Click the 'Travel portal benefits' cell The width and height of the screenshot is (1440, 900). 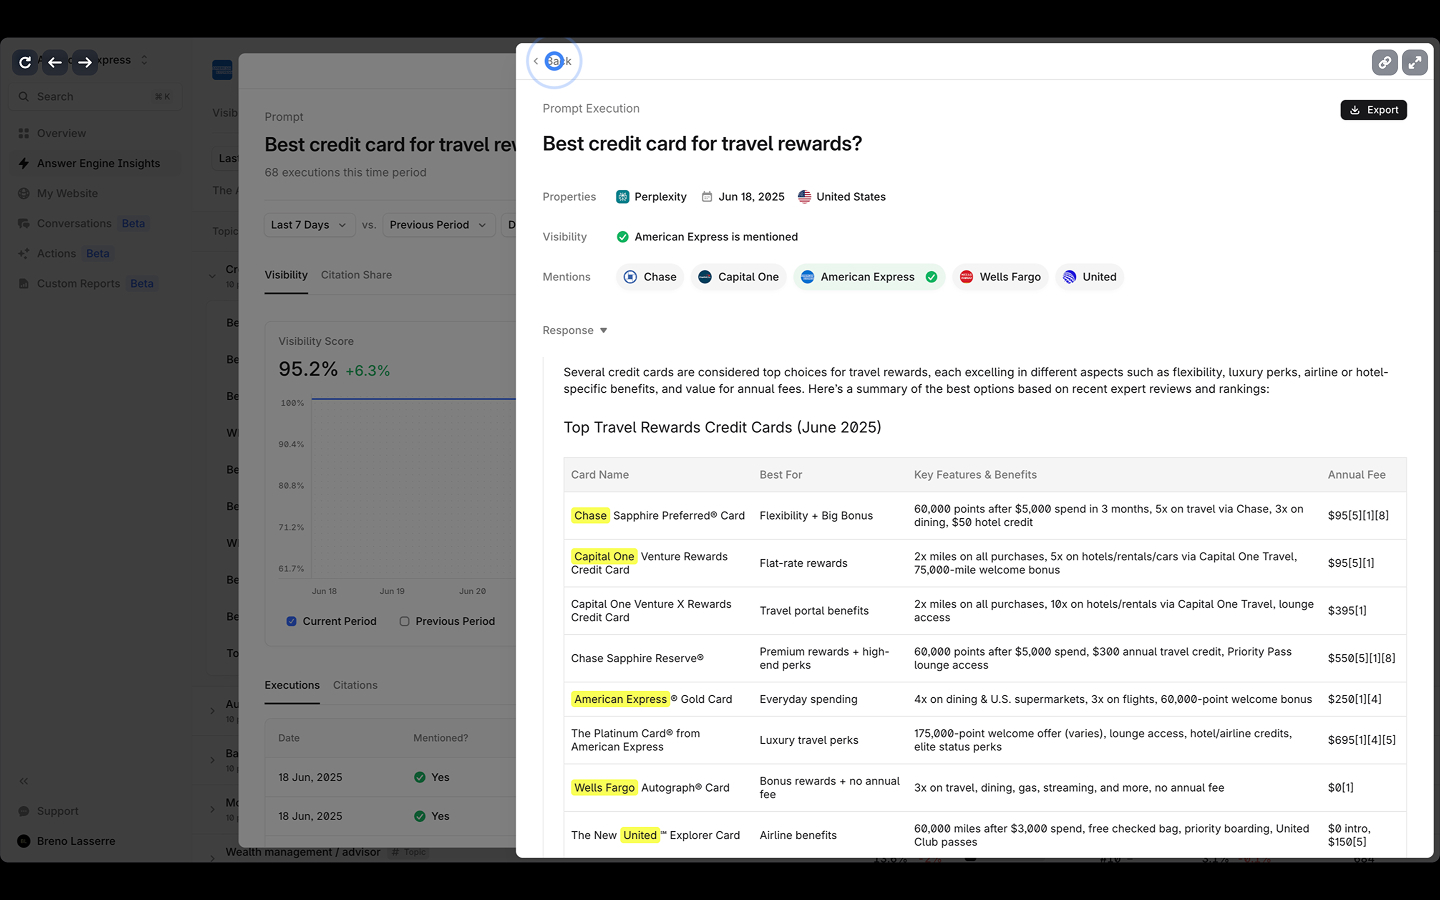[814, 611]
